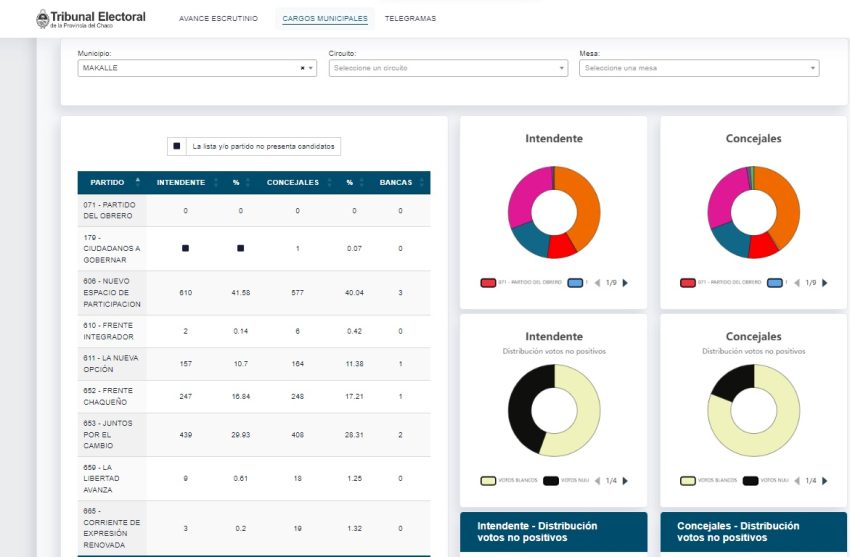
Task: Advance legend page in Concejales votos no positivos
Action: (x=826, y=481)
